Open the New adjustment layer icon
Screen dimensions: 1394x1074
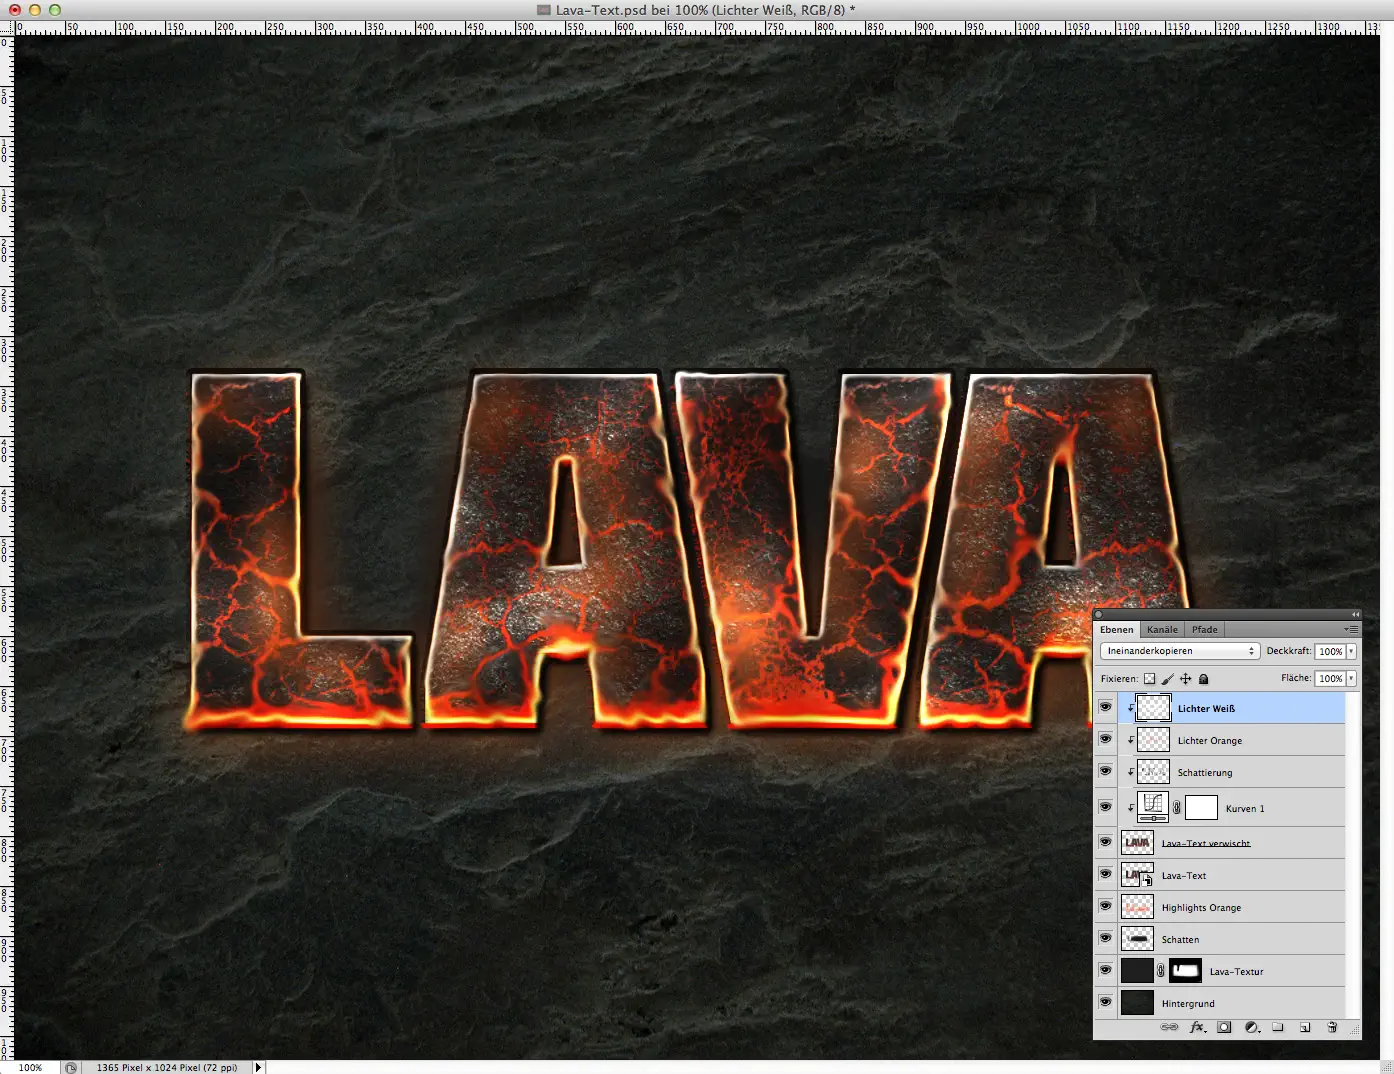[x=1251, y=1027]
